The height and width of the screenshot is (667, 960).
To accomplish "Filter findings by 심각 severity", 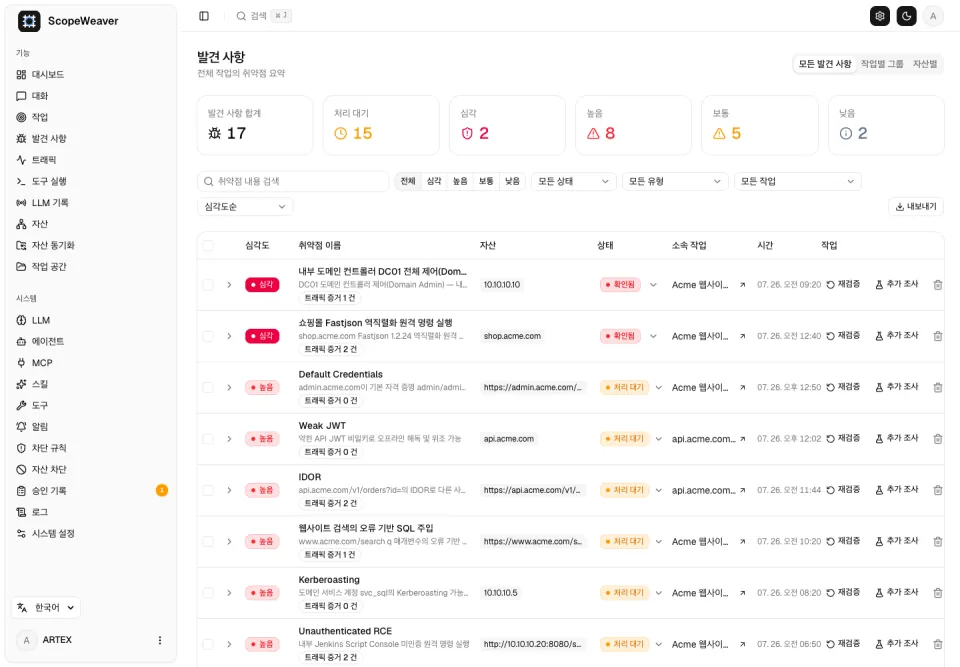I will click(434, 181).
